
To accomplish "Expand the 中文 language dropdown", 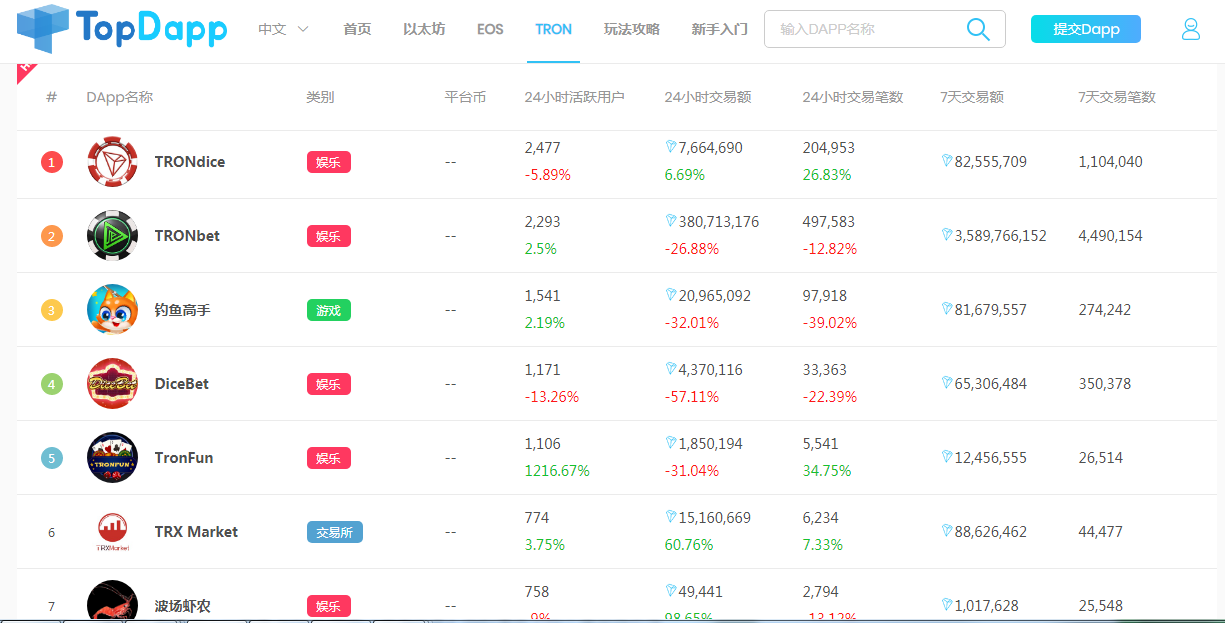I will point(283,29).
